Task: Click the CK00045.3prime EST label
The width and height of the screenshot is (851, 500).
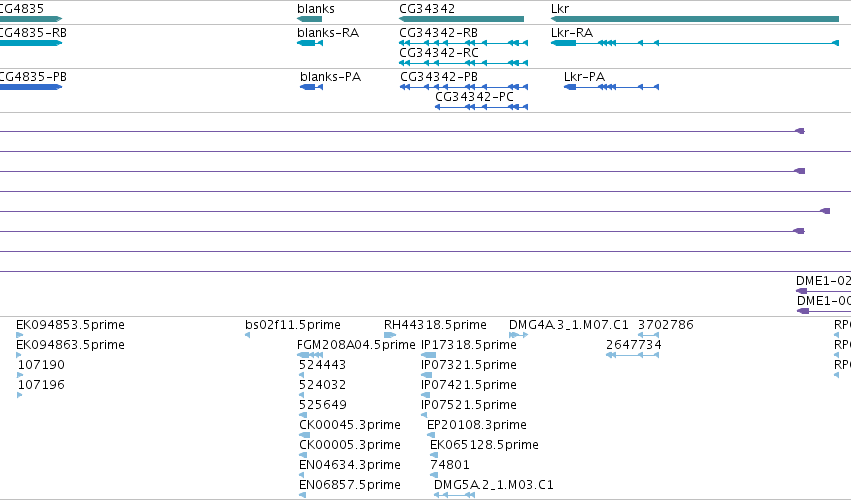Action: tap(350, 425)
